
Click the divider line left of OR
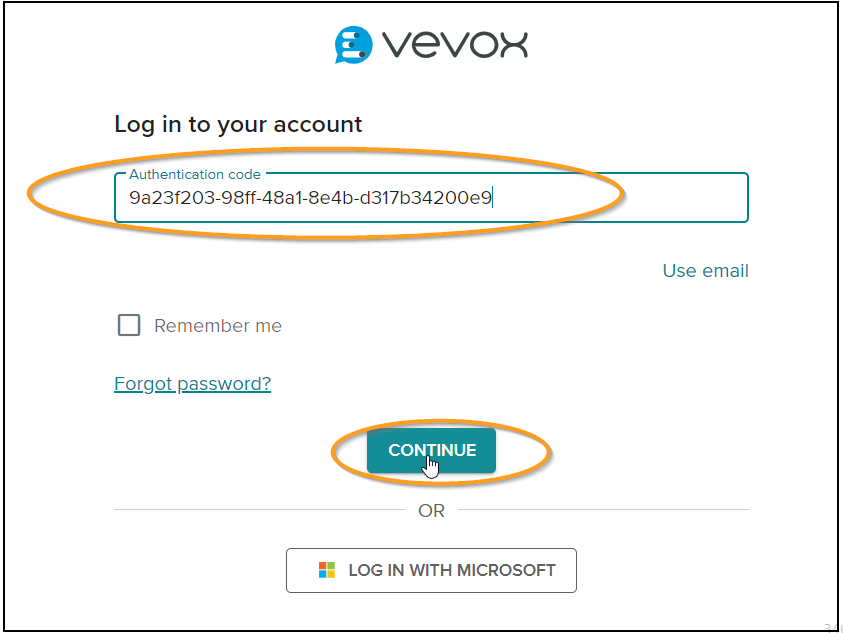click(259, 509)
